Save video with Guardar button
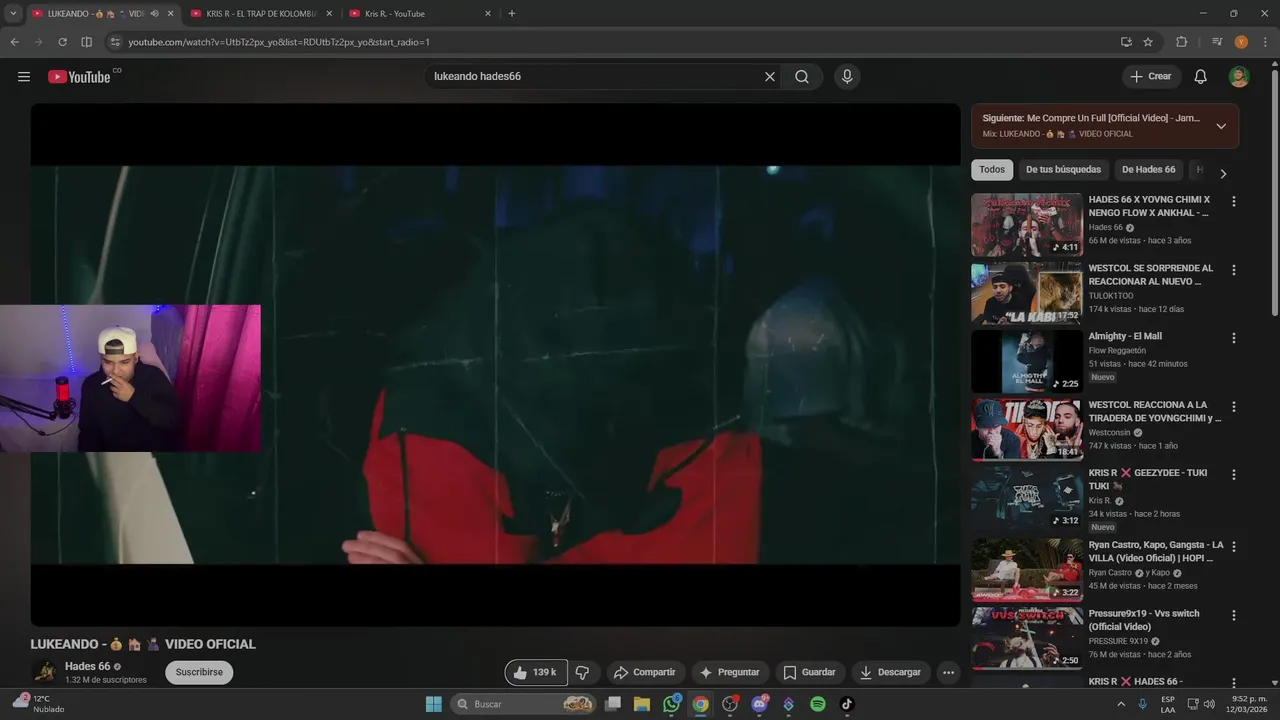Image resolution: width=1280 pixels, height=720 pixels. point(809,672)
